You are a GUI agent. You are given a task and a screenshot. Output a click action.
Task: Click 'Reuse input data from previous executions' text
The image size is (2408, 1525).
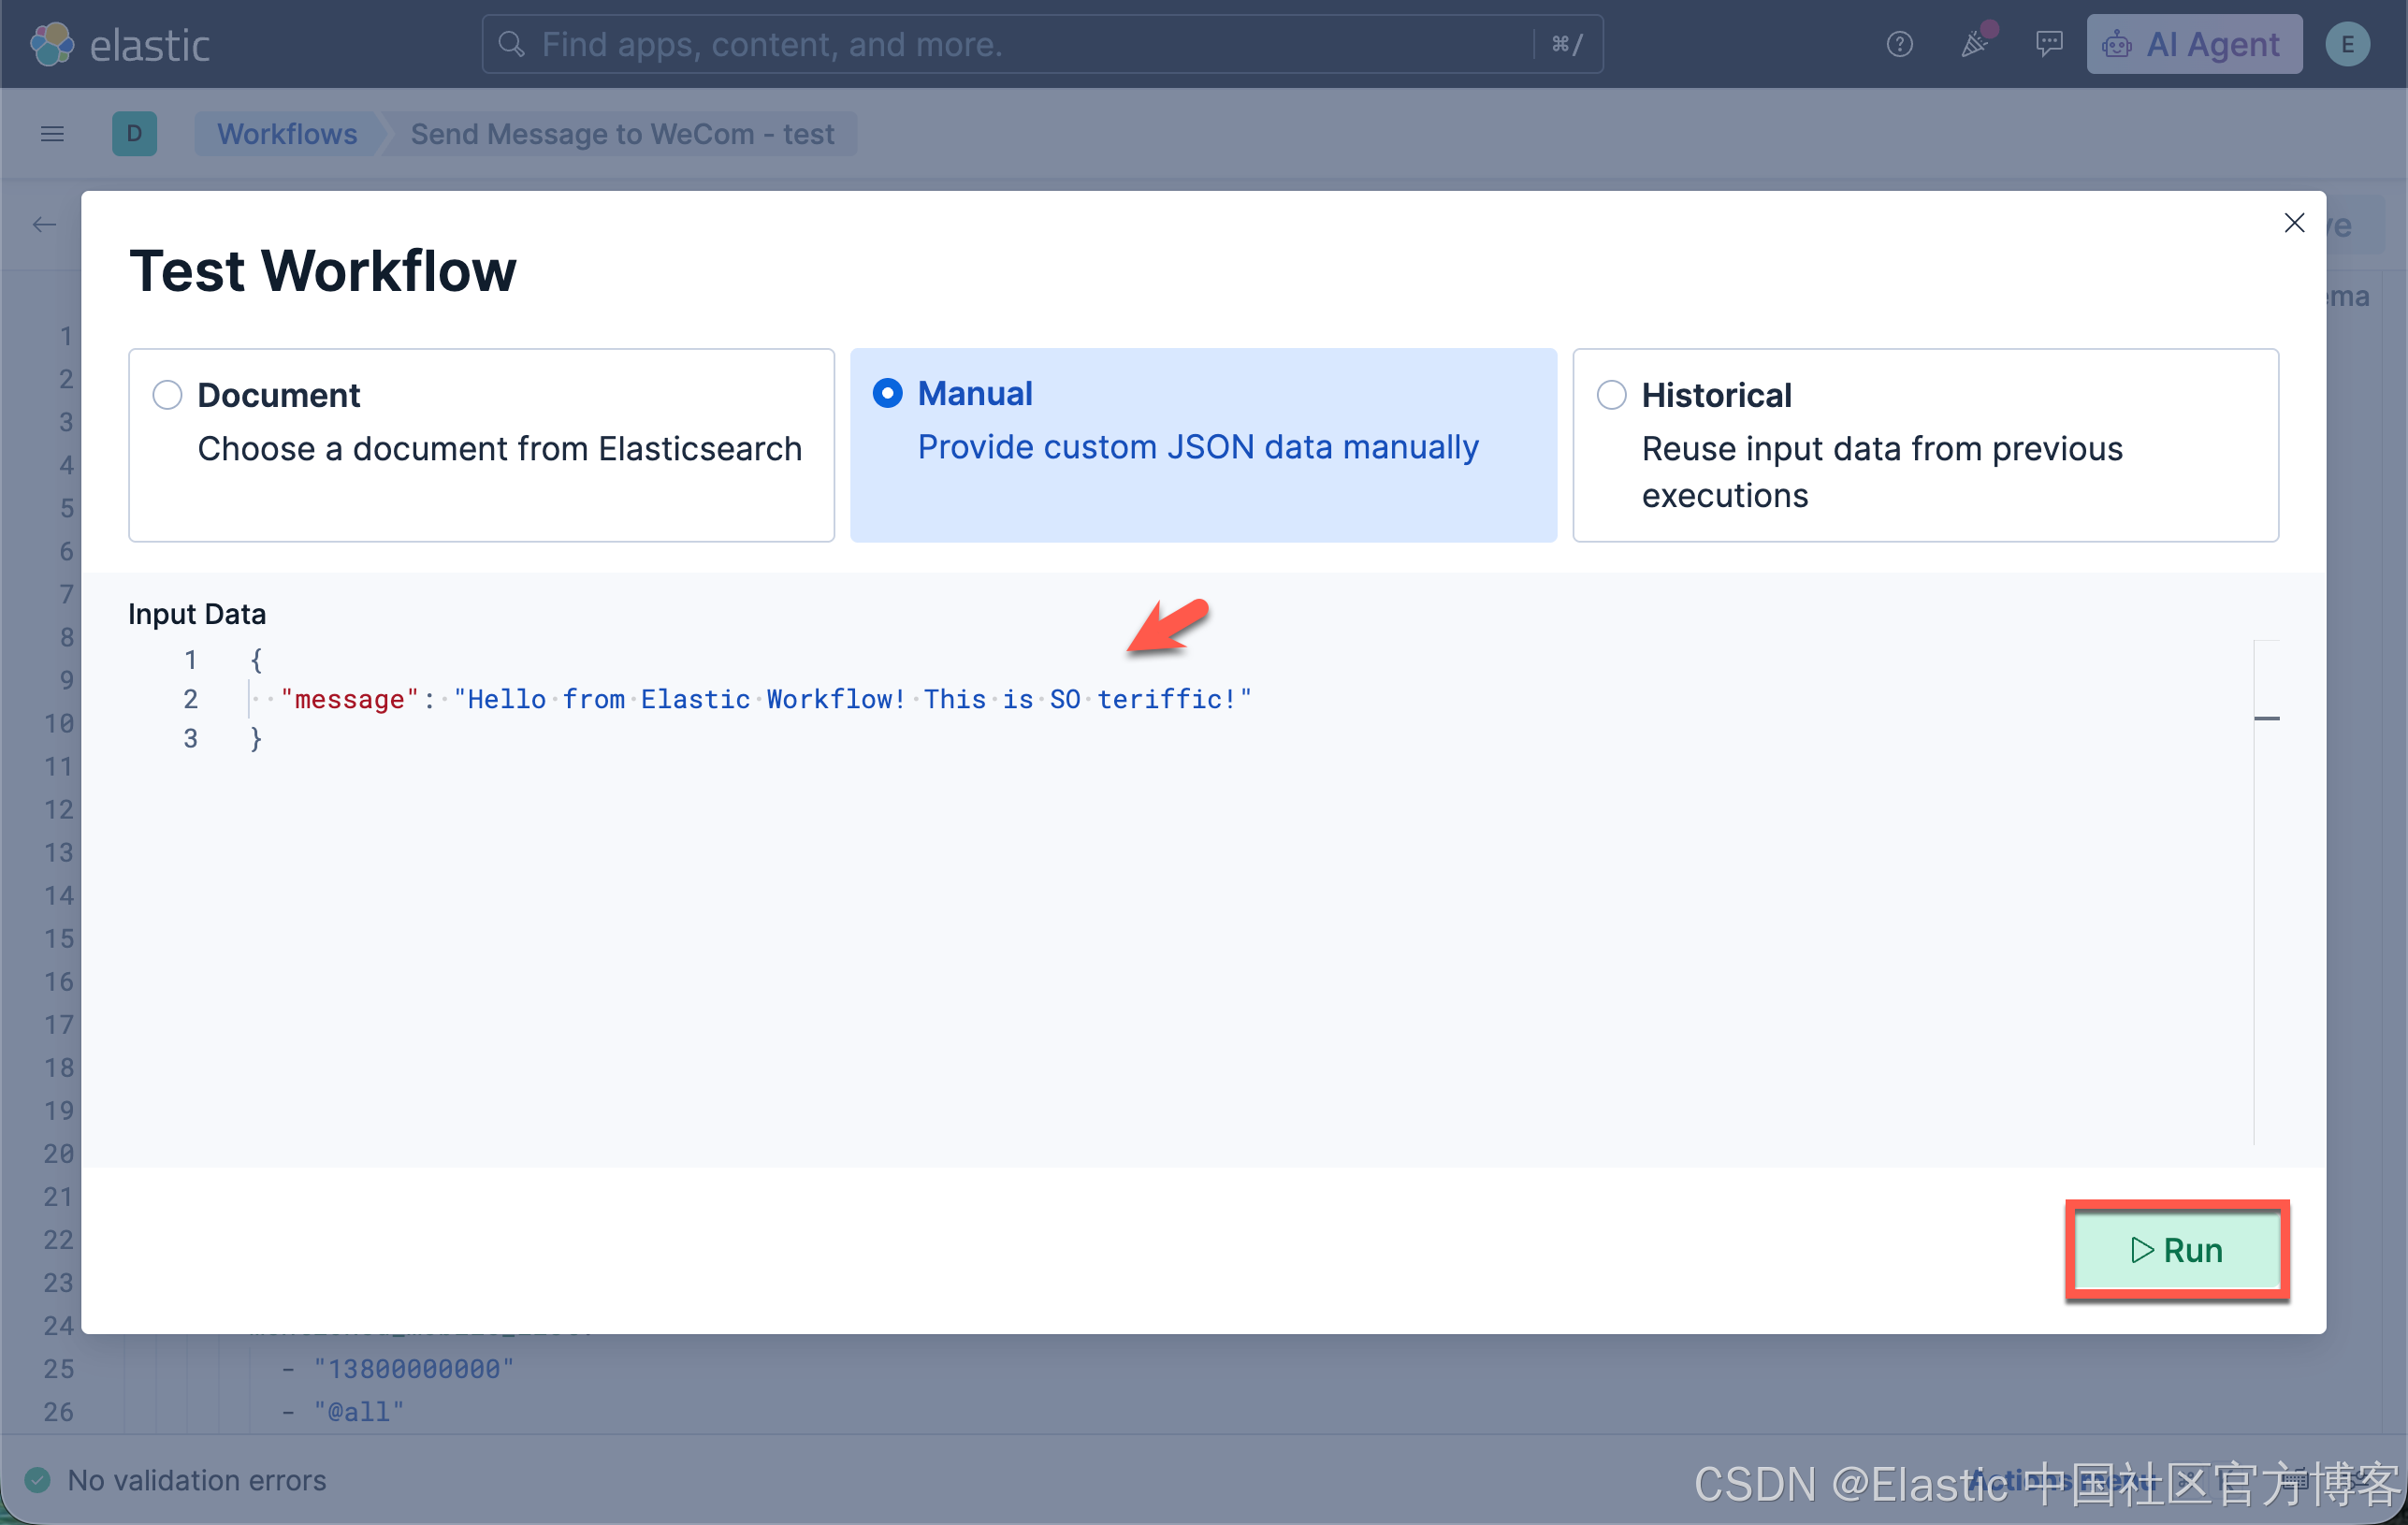(x=1882, y=472)
